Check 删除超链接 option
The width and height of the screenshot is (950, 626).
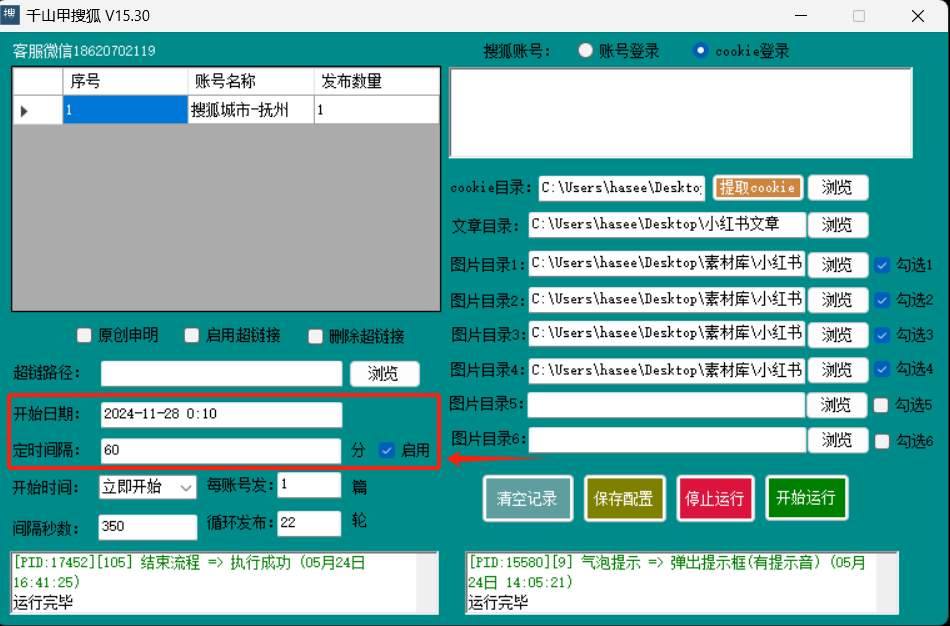pos(315,336)
